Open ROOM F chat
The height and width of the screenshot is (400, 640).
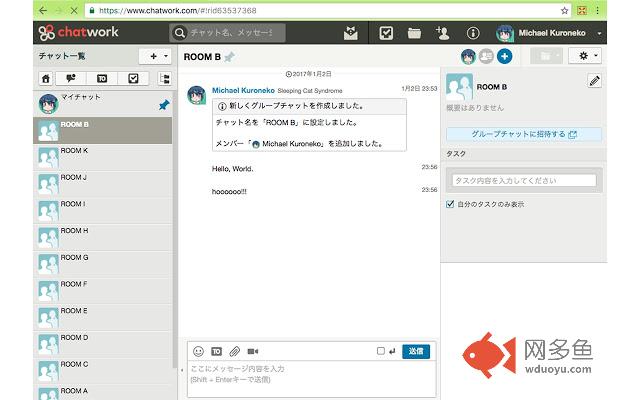point(102,291)
